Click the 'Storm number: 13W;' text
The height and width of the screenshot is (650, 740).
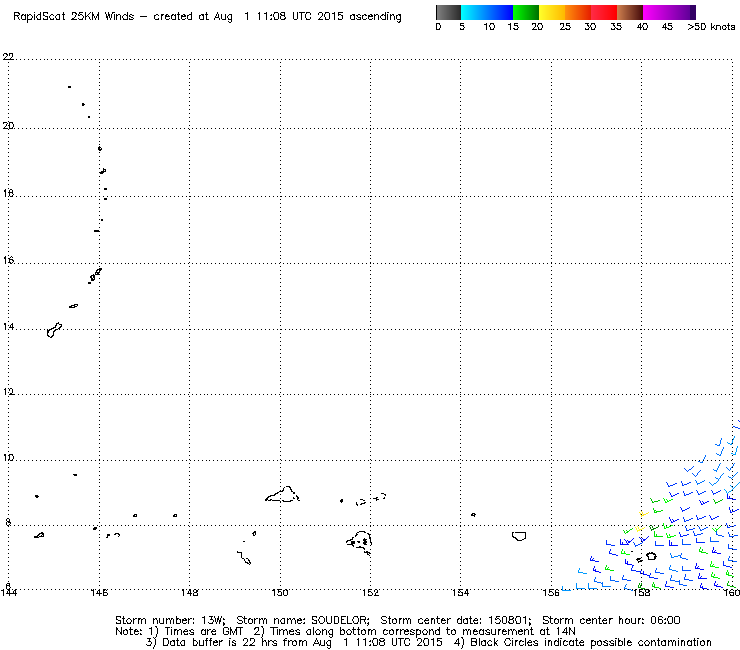click(170, 620)
